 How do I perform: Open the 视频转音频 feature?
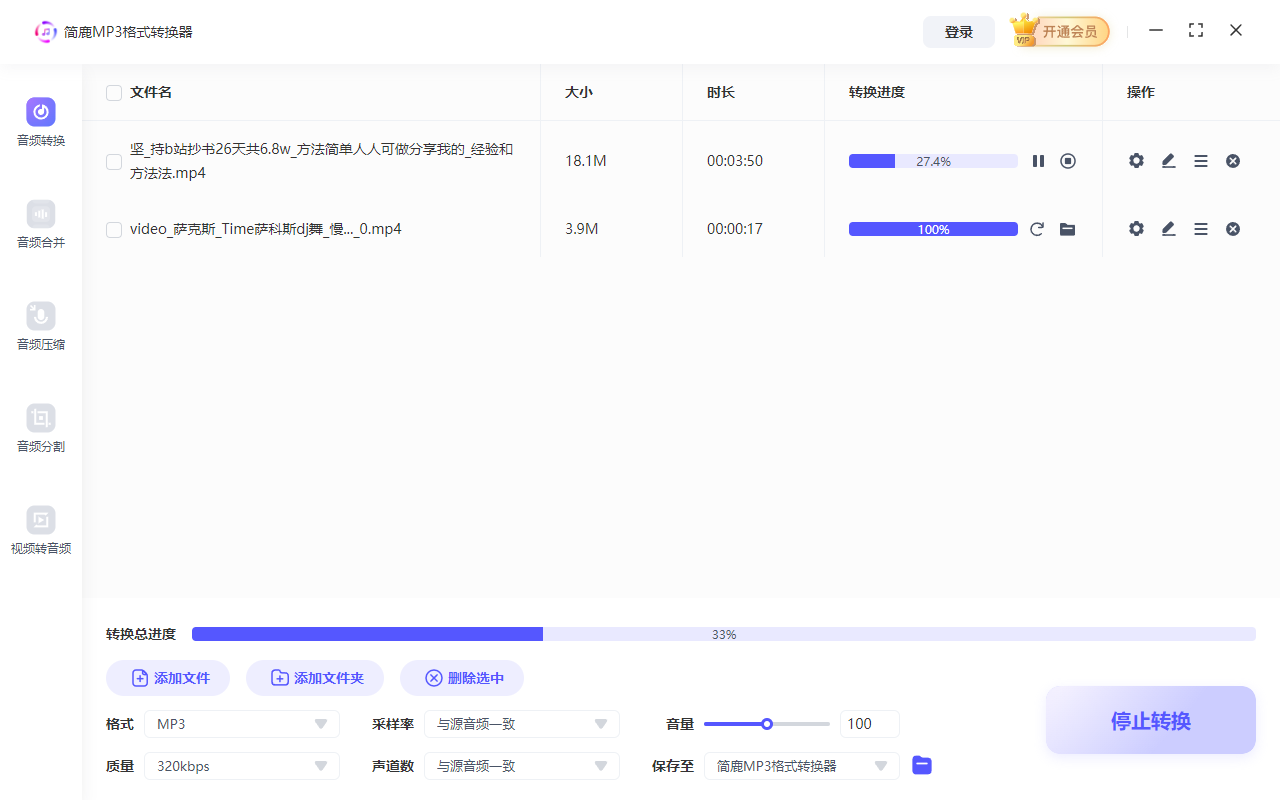pos(40,530)
